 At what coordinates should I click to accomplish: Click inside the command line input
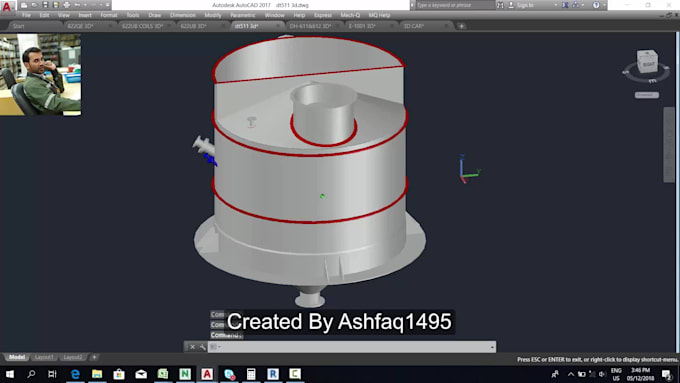pyautogui.click(x=351, y=347)
